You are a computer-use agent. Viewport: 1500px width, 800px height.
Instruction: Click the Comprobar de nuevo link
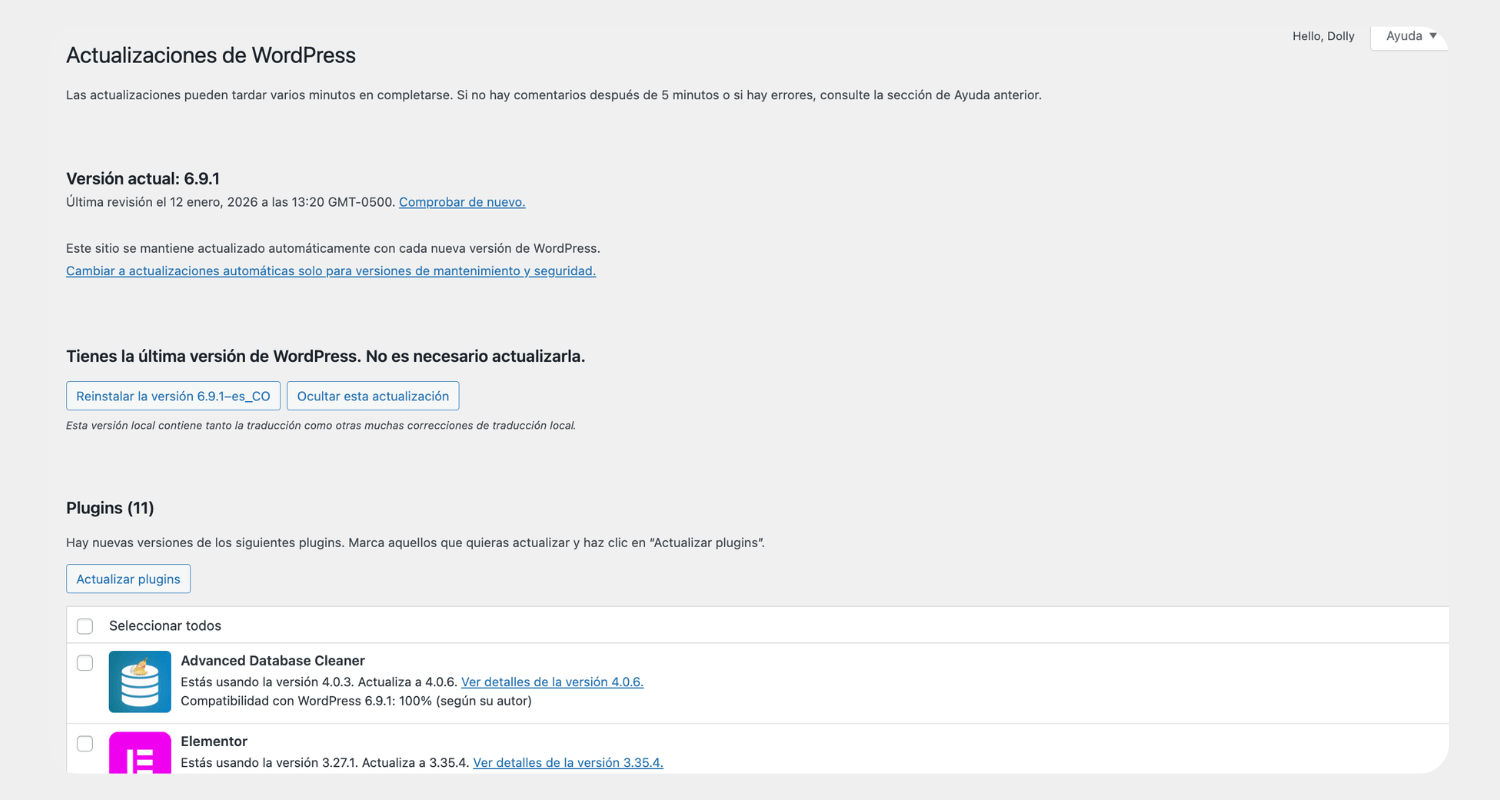pyautogui.click(x=462, y=201)
